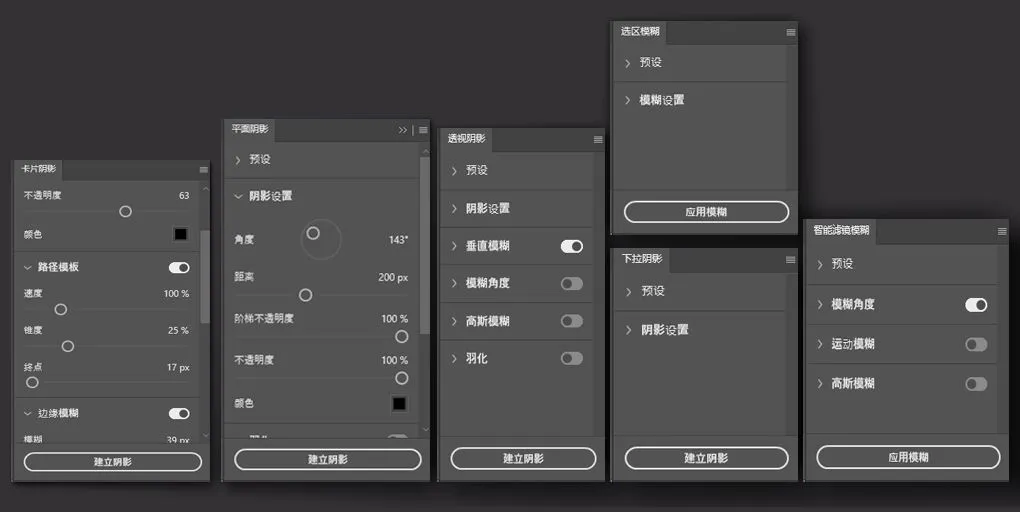
Task: Open the 平面阴影 panel hamburger menu
Action: [x=423, y=130]
